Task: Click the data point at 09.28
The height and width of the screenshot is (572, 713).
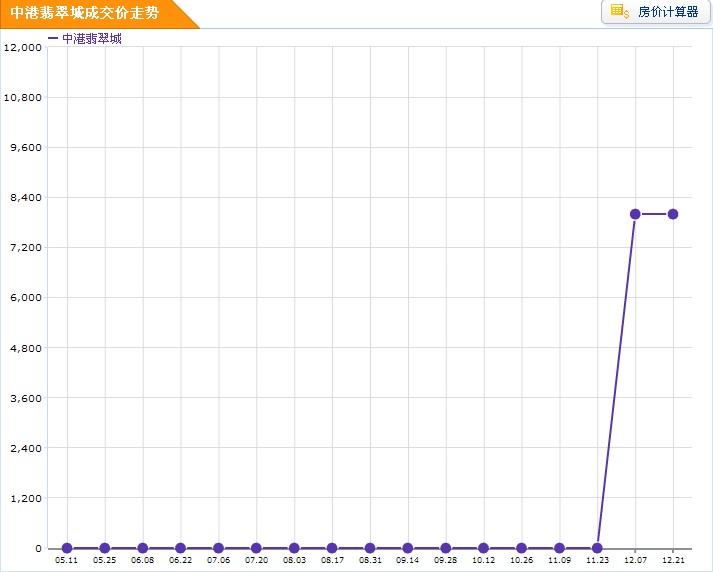Action: [446, 548]
